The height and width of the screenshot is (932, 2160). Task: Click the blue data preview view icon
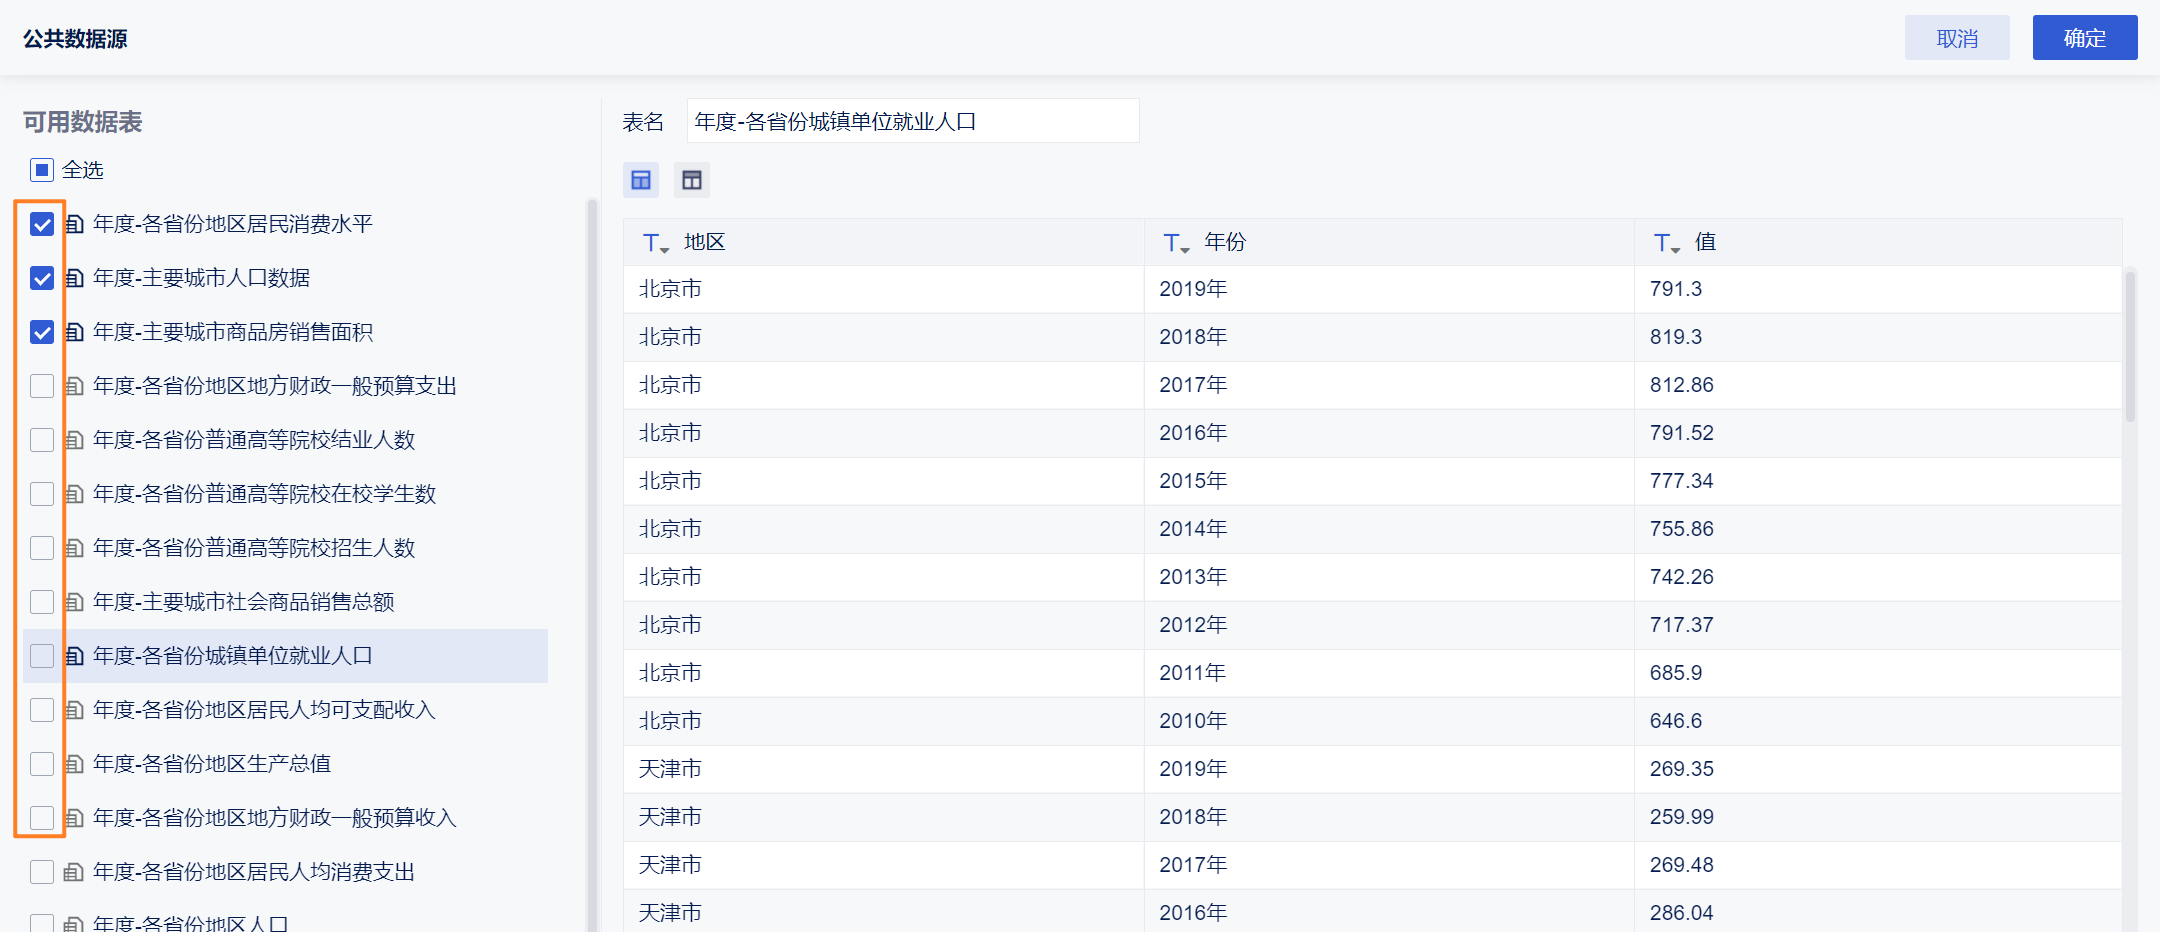click(641, 180)
